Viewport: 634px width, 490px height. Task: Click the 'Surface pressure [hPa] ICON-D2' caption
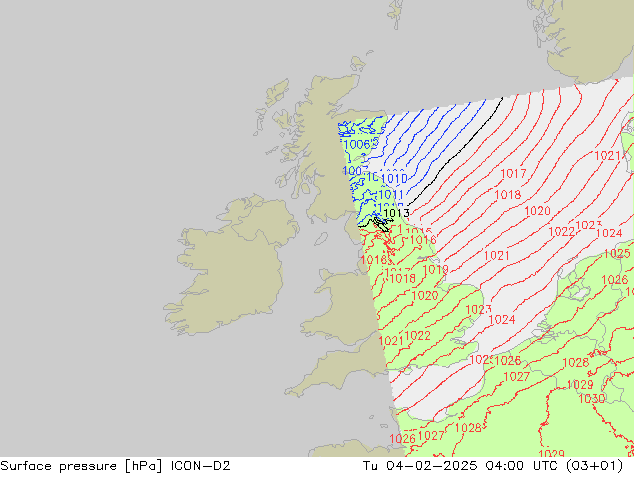point(115,466)
